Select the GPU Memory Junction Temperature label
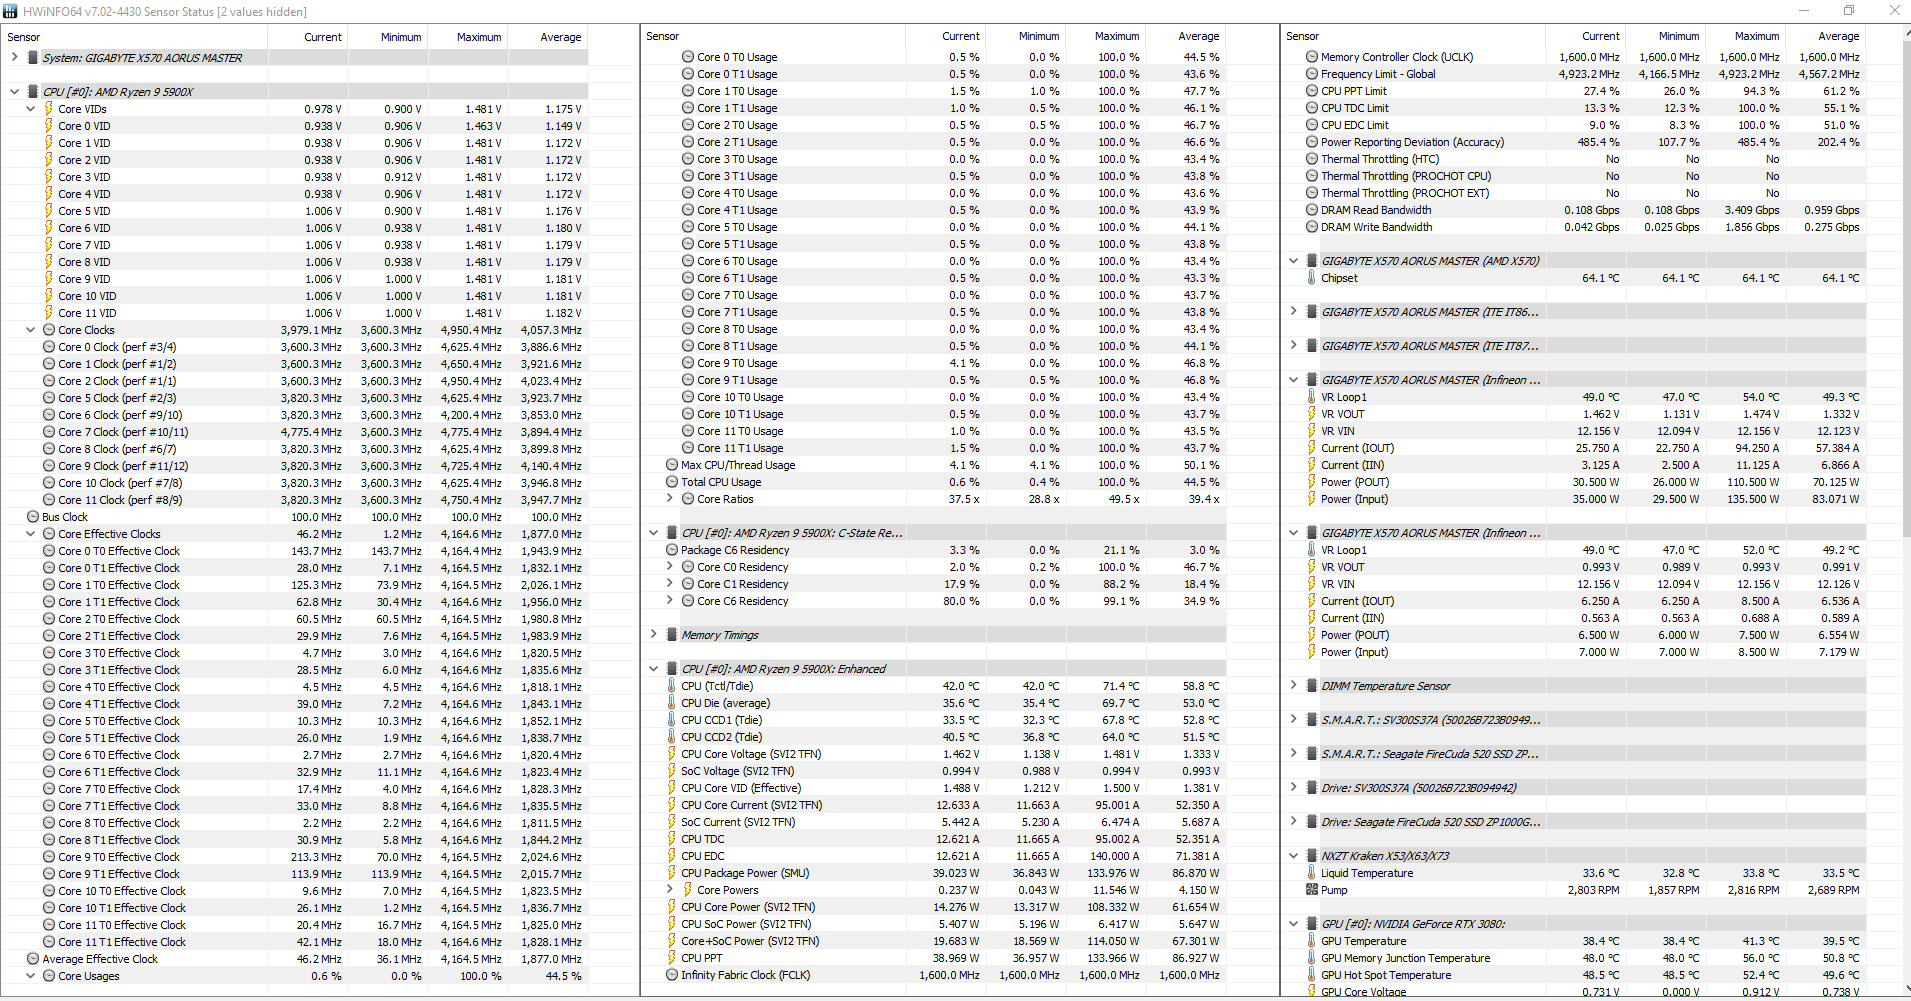Screen dimensions: 1911x1001 (x=1405, y=958)
